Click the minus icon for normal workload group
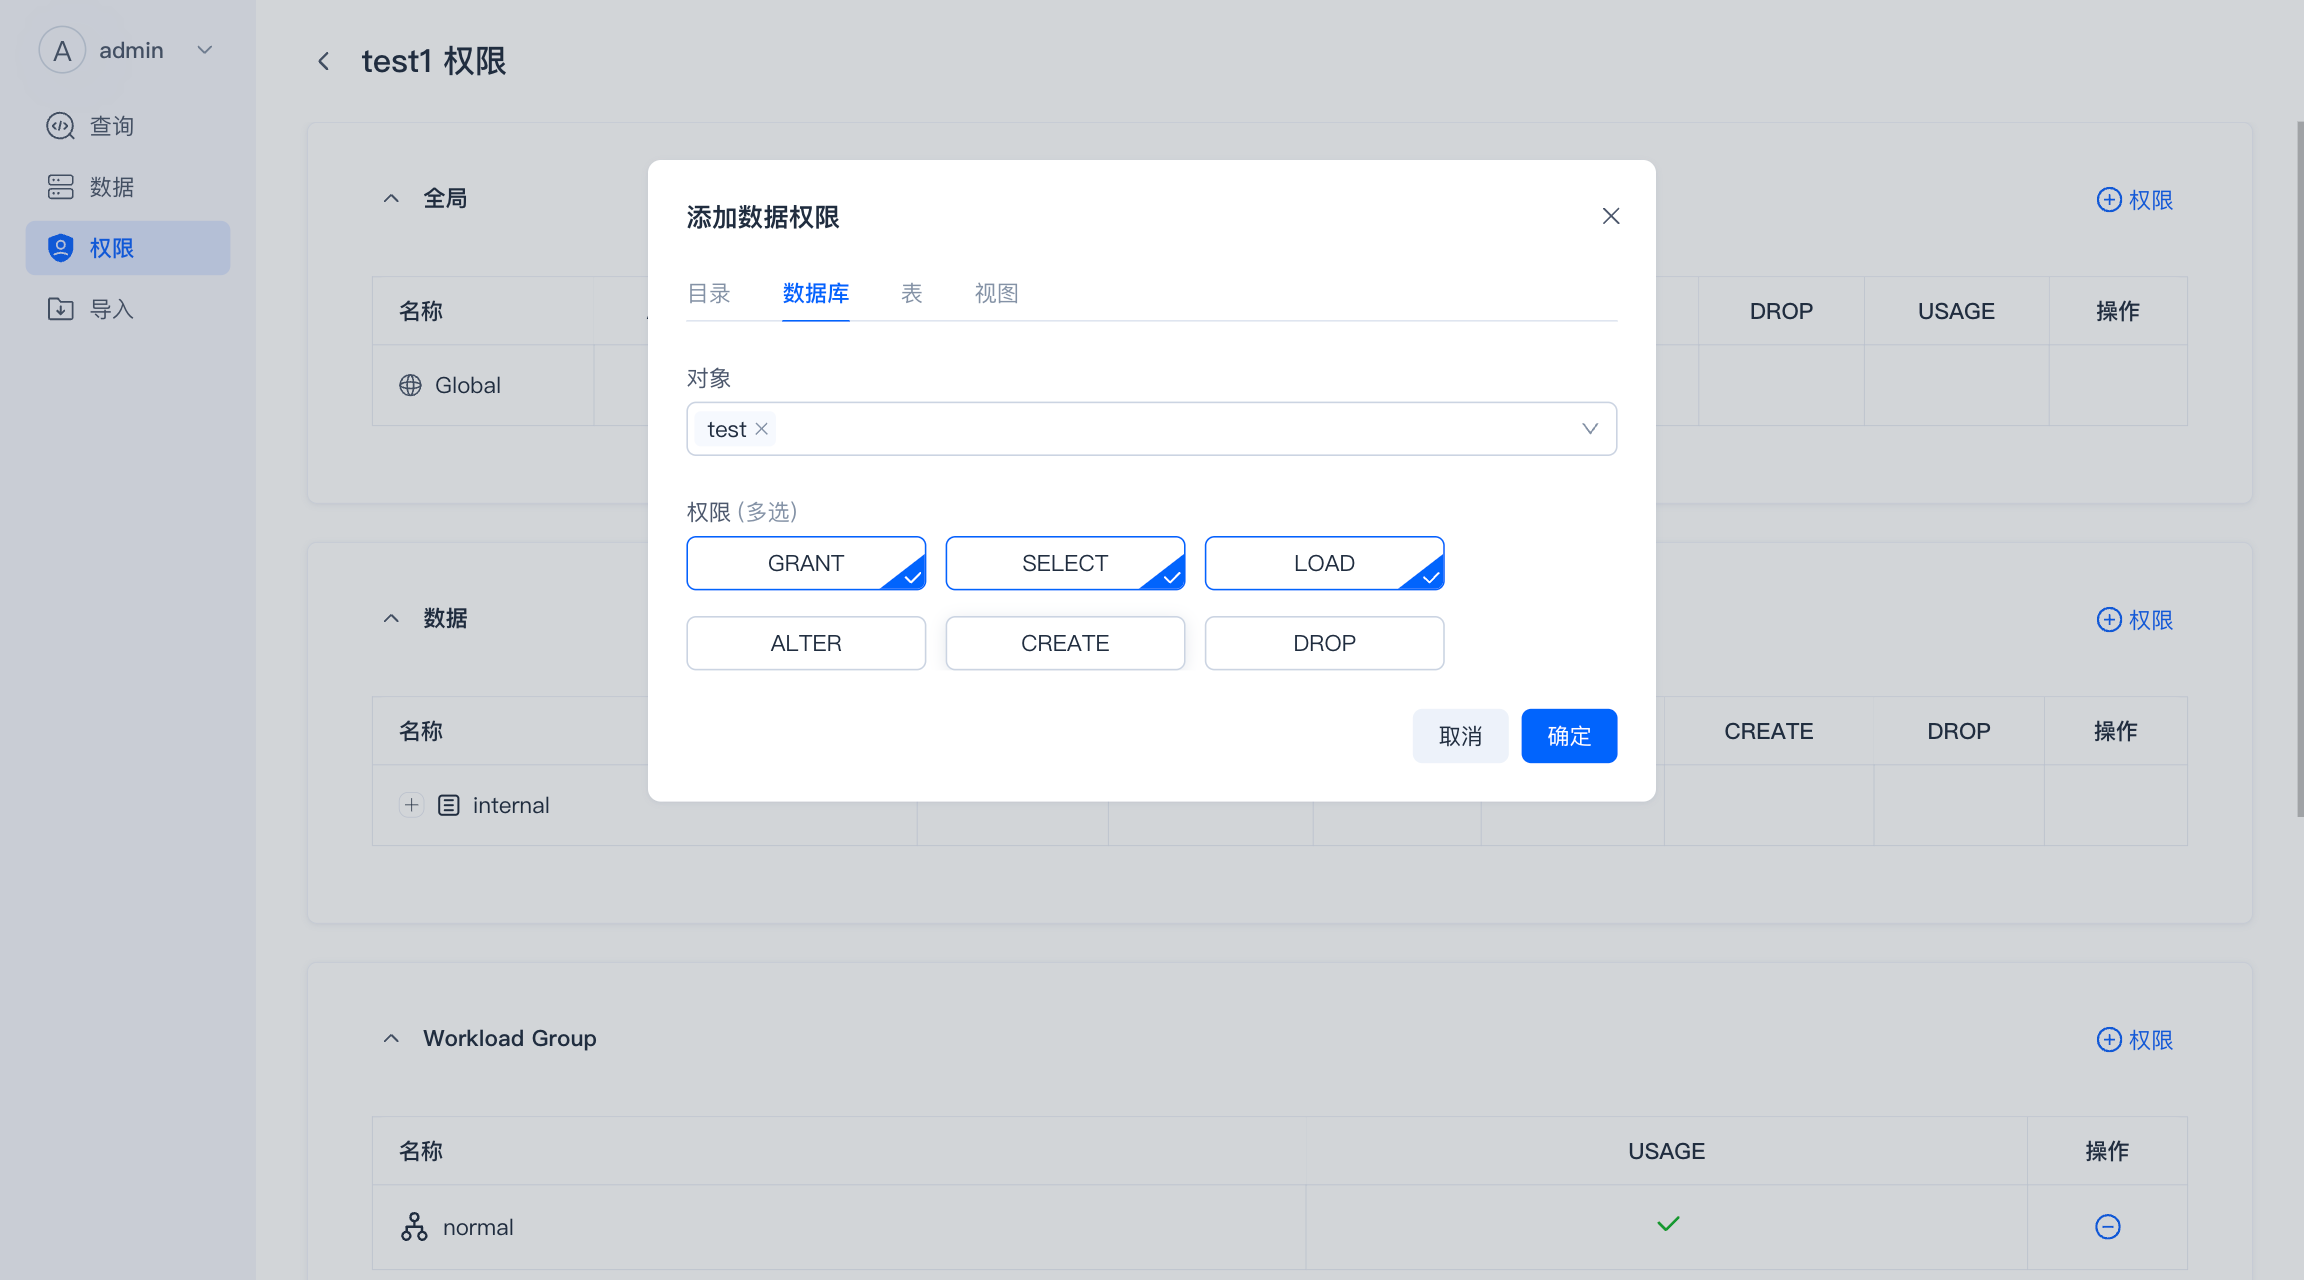Viewport: 2304px width, 1280px height. point(2107,1227)
